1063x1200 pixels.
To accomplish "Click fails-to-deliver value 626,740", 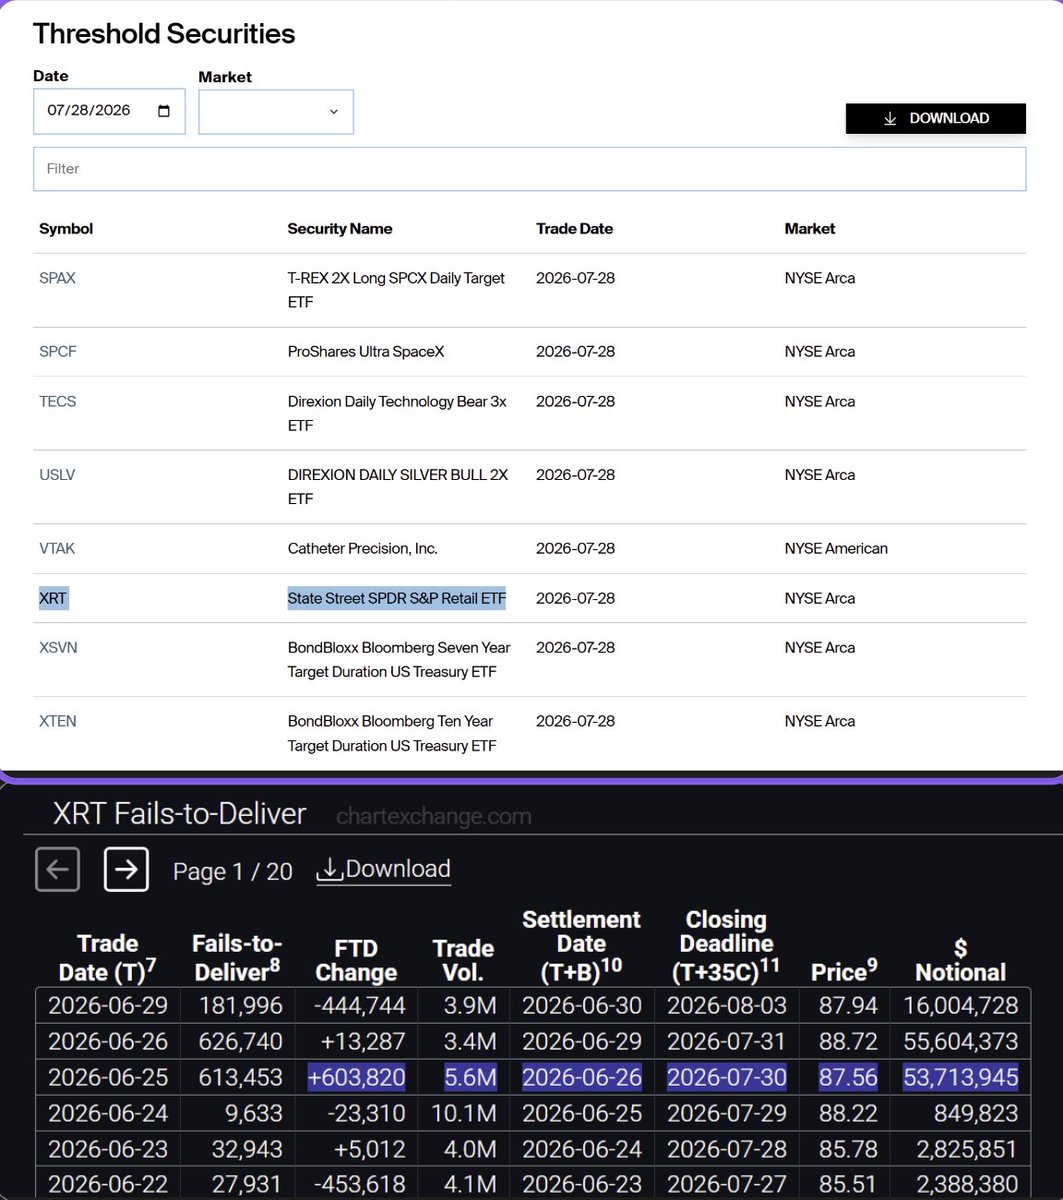I will point(240,1042).
